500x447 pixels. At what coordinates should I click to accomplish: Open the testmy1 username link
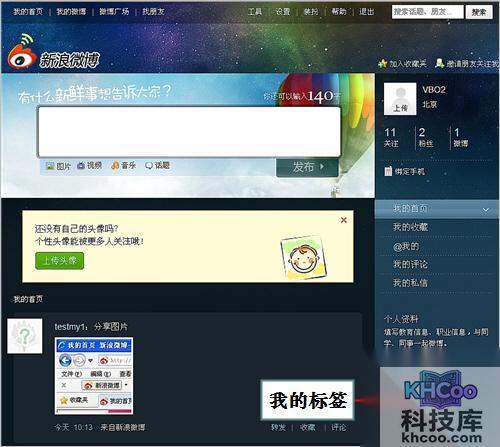click(70, 326)
